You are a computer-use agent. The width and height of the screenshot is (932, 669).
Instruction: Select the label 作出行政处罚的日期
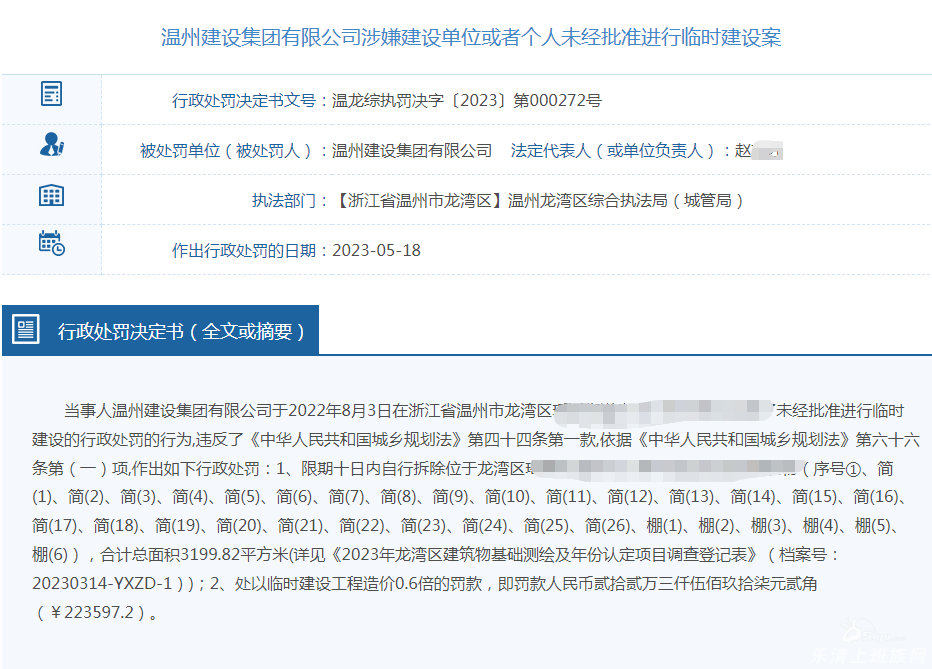pos(244,251)
